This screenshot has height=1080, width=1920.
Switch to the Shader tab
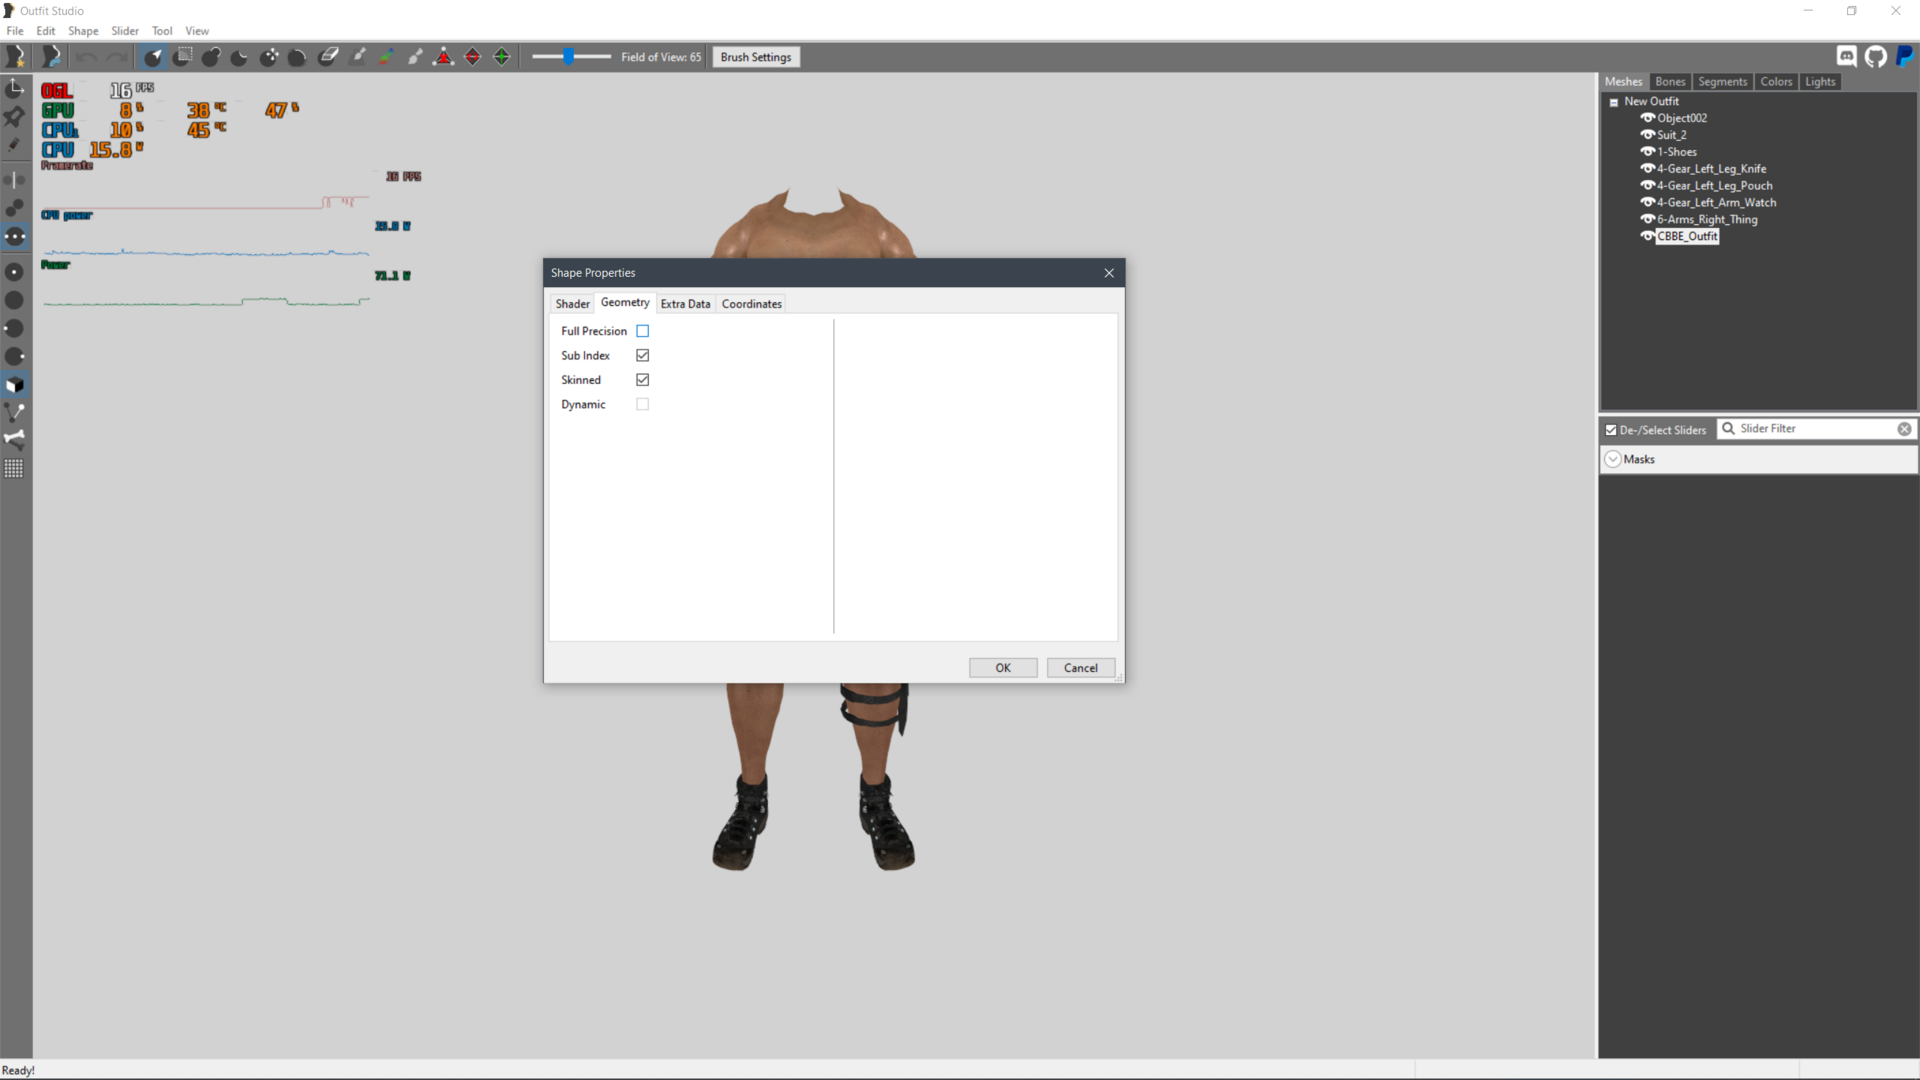click(x=573, y=304)
